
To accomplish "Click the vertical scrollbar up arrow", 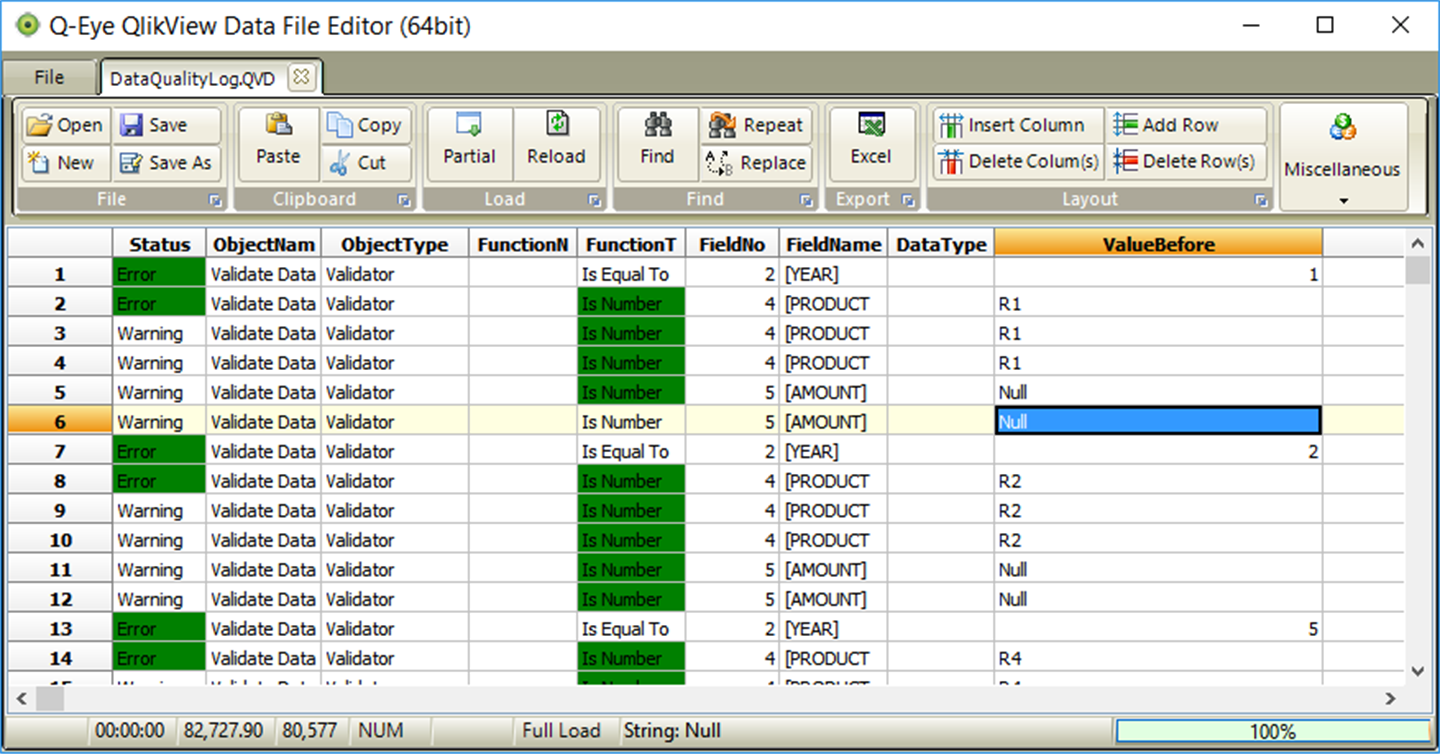I will [1416, 243].
